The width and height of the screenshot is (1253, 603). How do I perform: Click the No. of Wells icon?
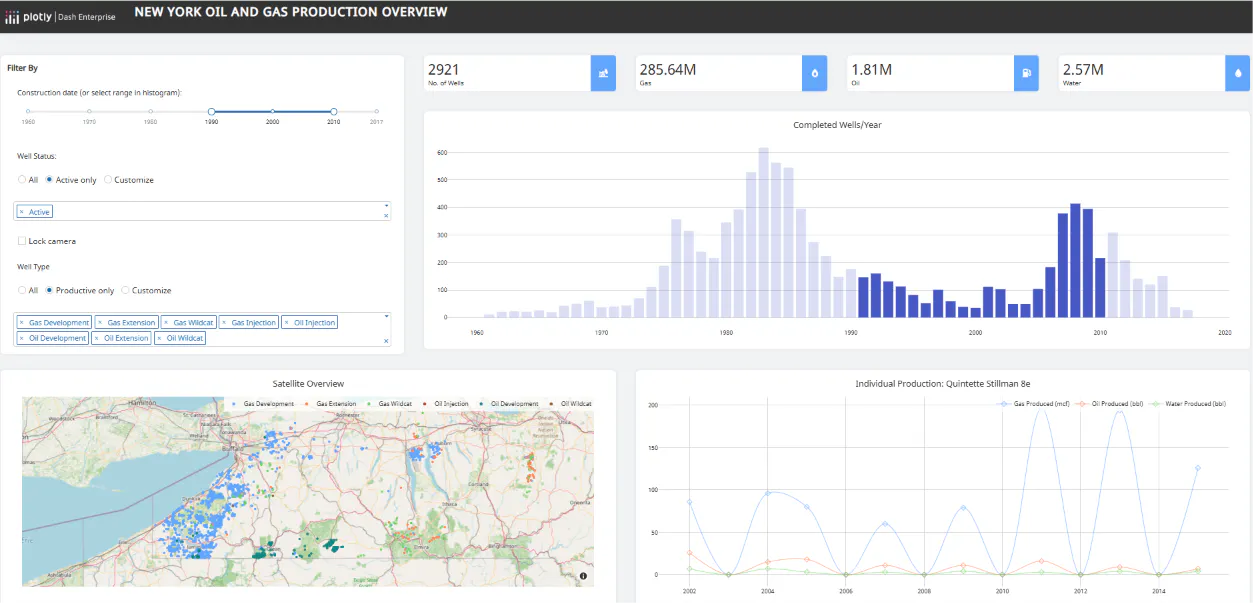(603, 73)
